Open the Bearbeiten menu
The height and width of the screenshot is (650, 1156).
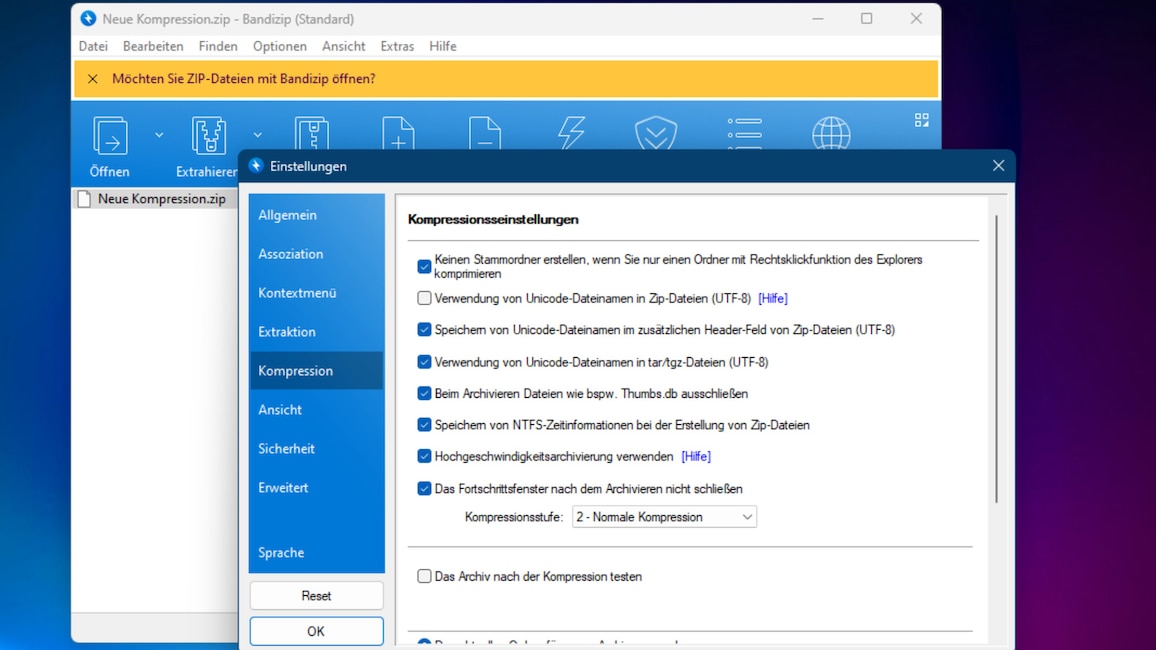pos(153,46)
